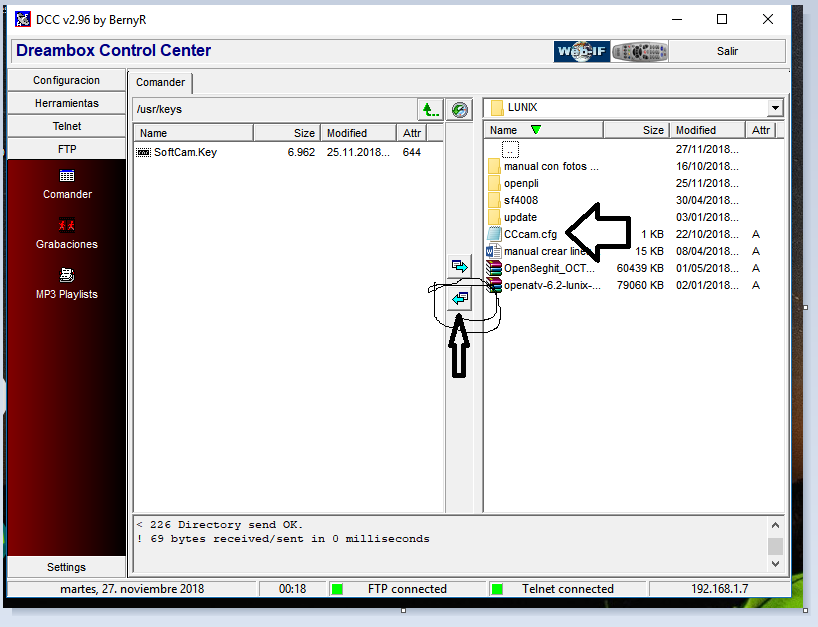Click the Telnet connected green indicator
This screenshot has width=818, height=627.
tap(497, 589)
